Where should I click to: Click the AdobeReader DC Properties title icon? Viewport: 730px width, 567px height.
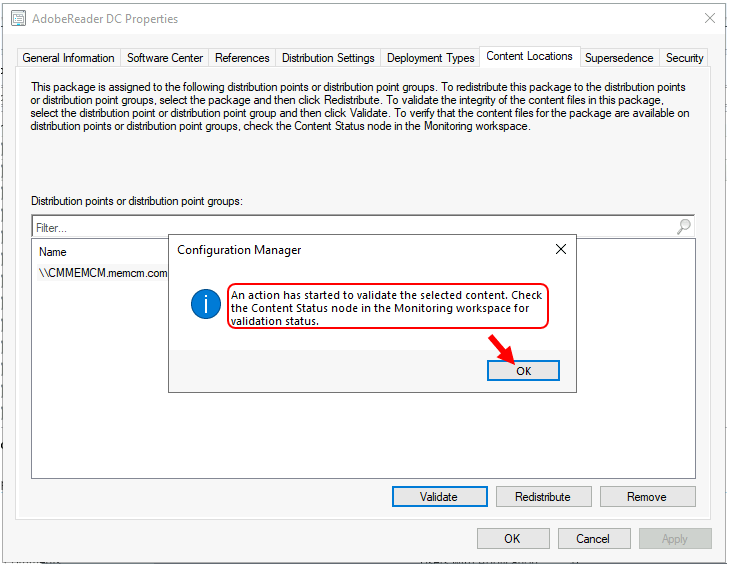point(19,19)
